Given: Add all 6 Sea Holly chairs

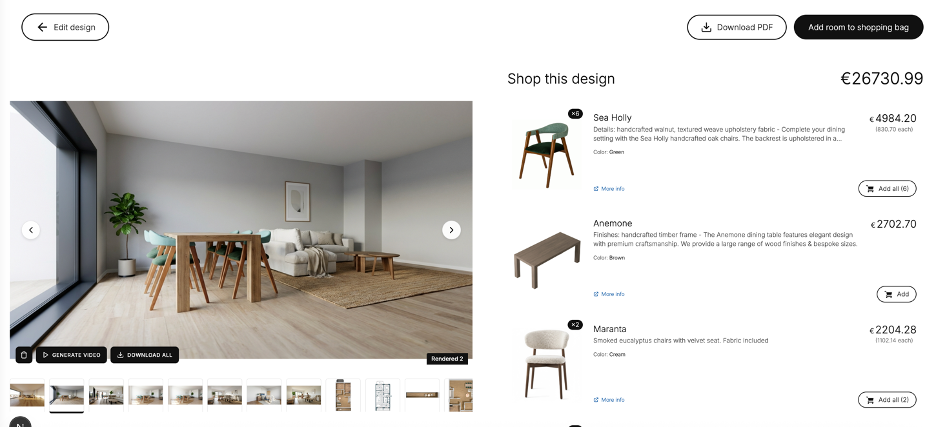Looking at the screenshot, I should [887, 189].
